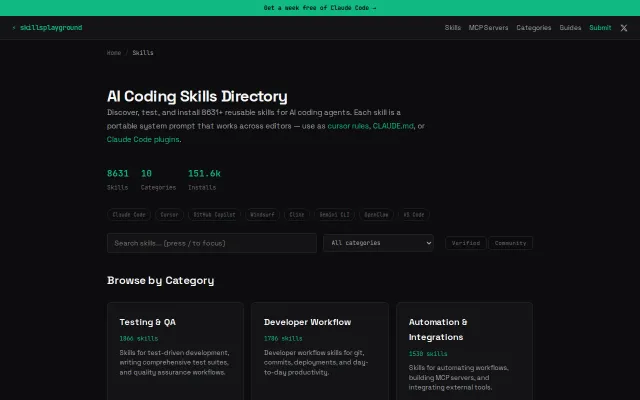Screen dimensions: 640x400
Task: Follow the 'cursor rules' link
Action: [348, 126]
